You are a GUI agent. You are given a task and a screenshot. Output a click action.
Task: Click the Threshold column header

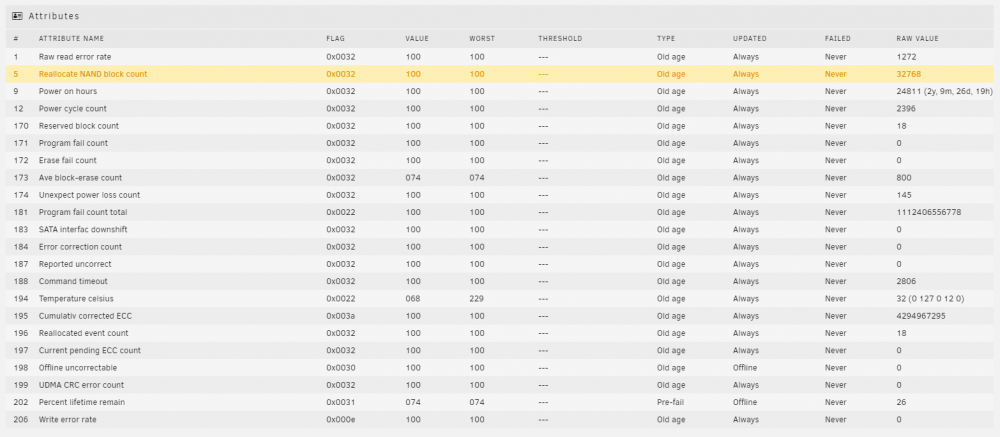point(560,39)
